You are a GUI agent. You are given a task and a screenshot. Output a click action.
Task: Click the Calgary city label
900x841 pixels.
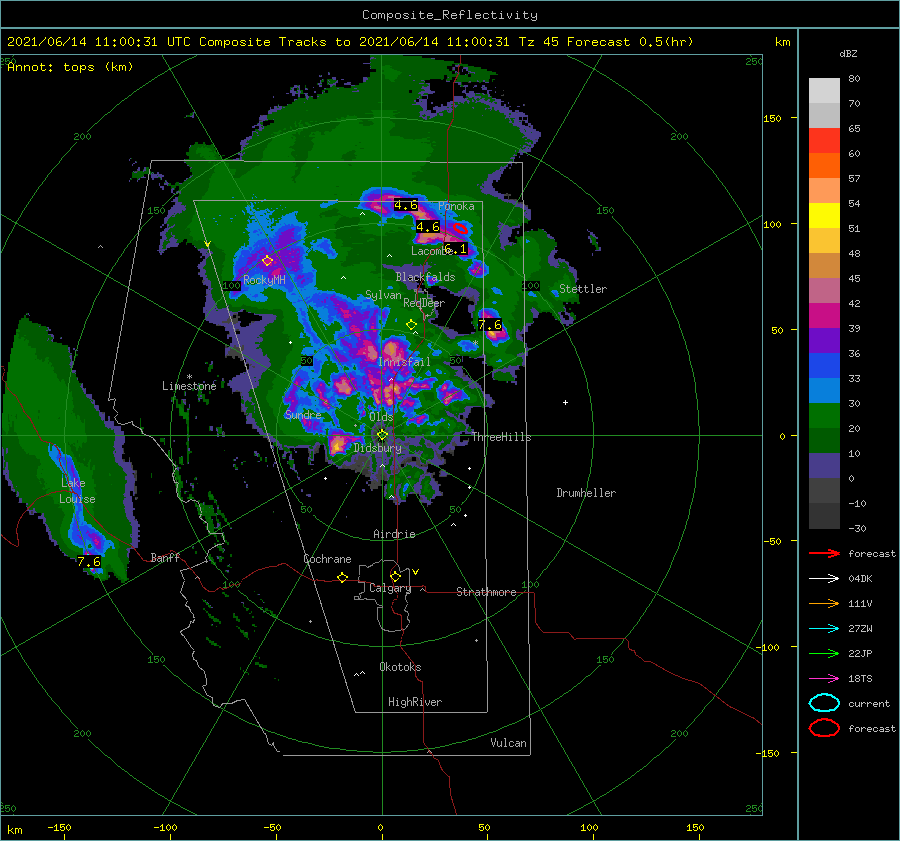390,588
